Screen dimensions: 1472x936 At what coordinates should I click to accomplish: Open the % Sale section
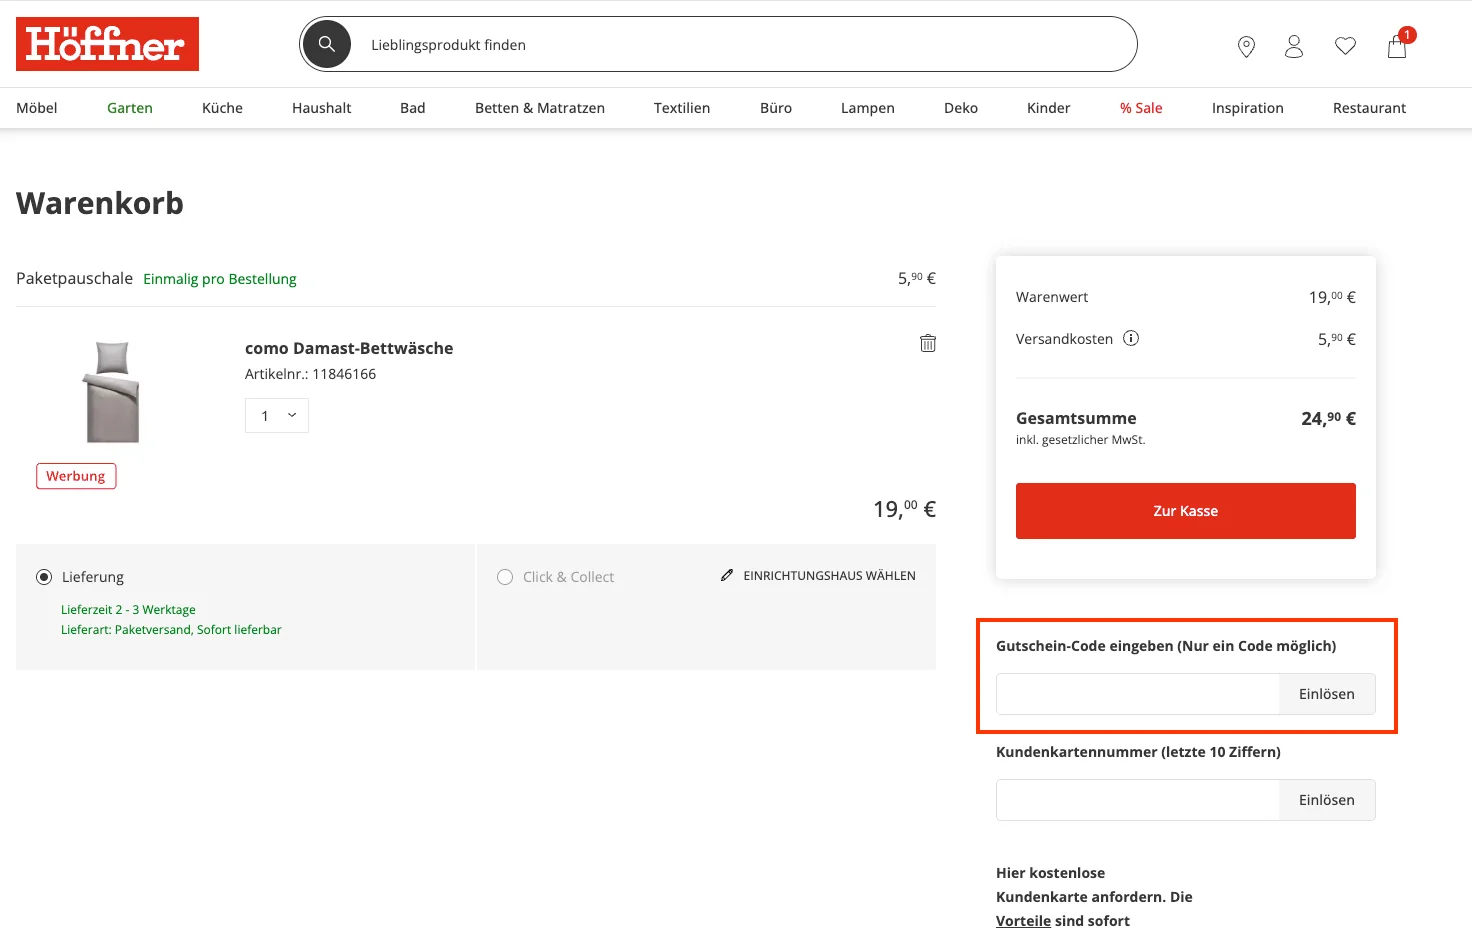click(x=1140, y=107)
